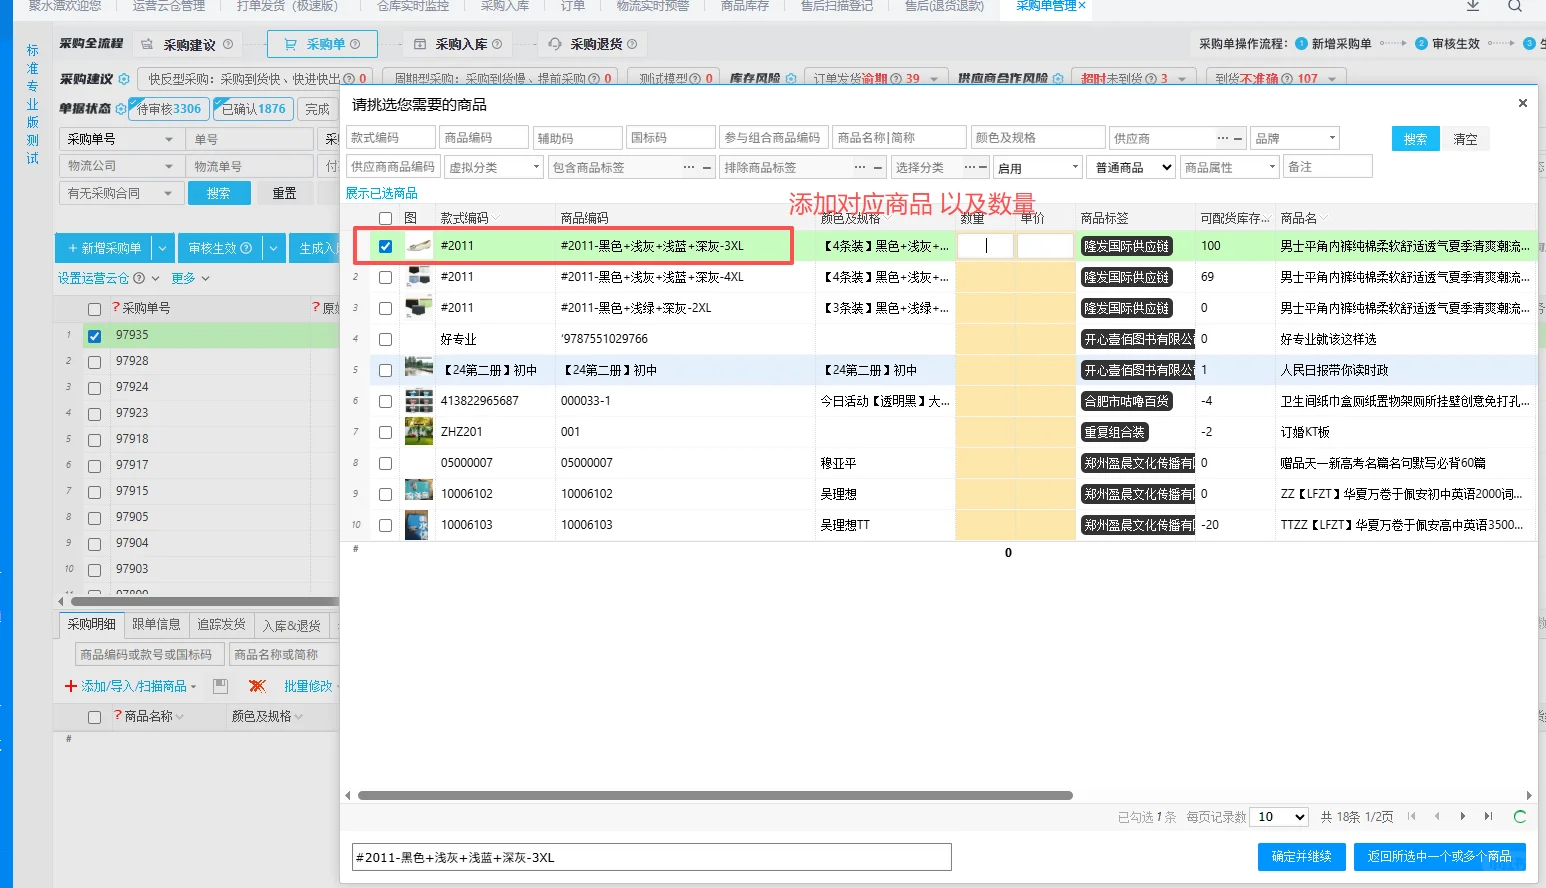This screenshot has height=888, width=1546.
Task: Check the 采购明细 header select-all checkbox
Action: (94, 717)
